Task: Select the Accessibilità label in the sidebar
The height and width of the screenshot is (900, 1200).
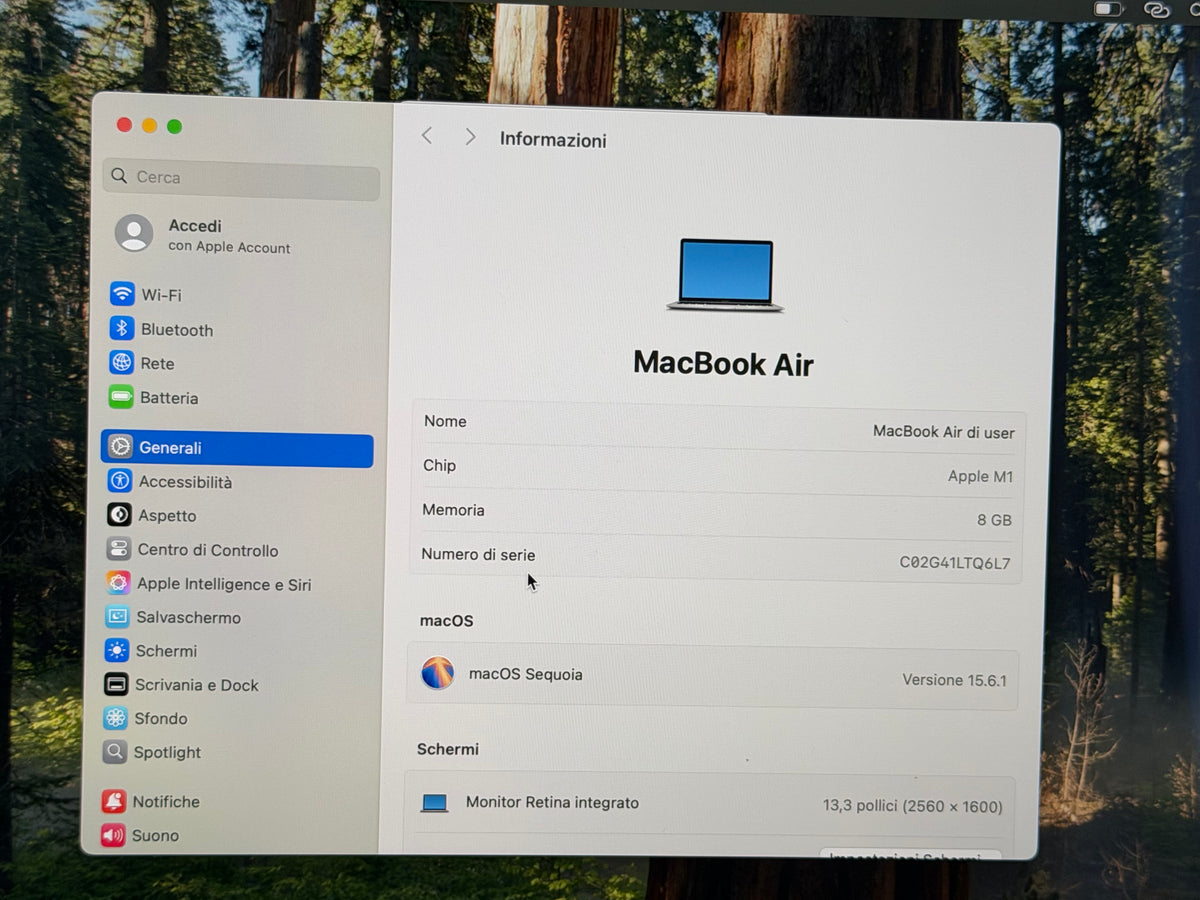Action: click(x=185, y=482)
